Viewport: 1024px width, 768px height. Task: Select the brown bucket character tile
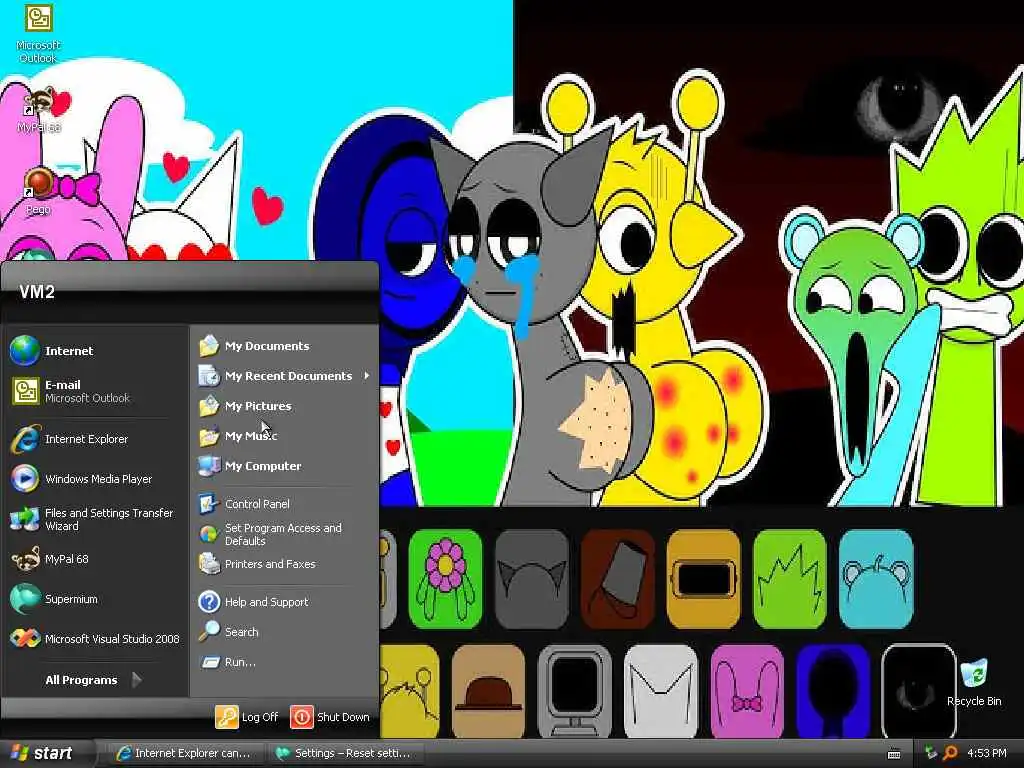point(618,579)
